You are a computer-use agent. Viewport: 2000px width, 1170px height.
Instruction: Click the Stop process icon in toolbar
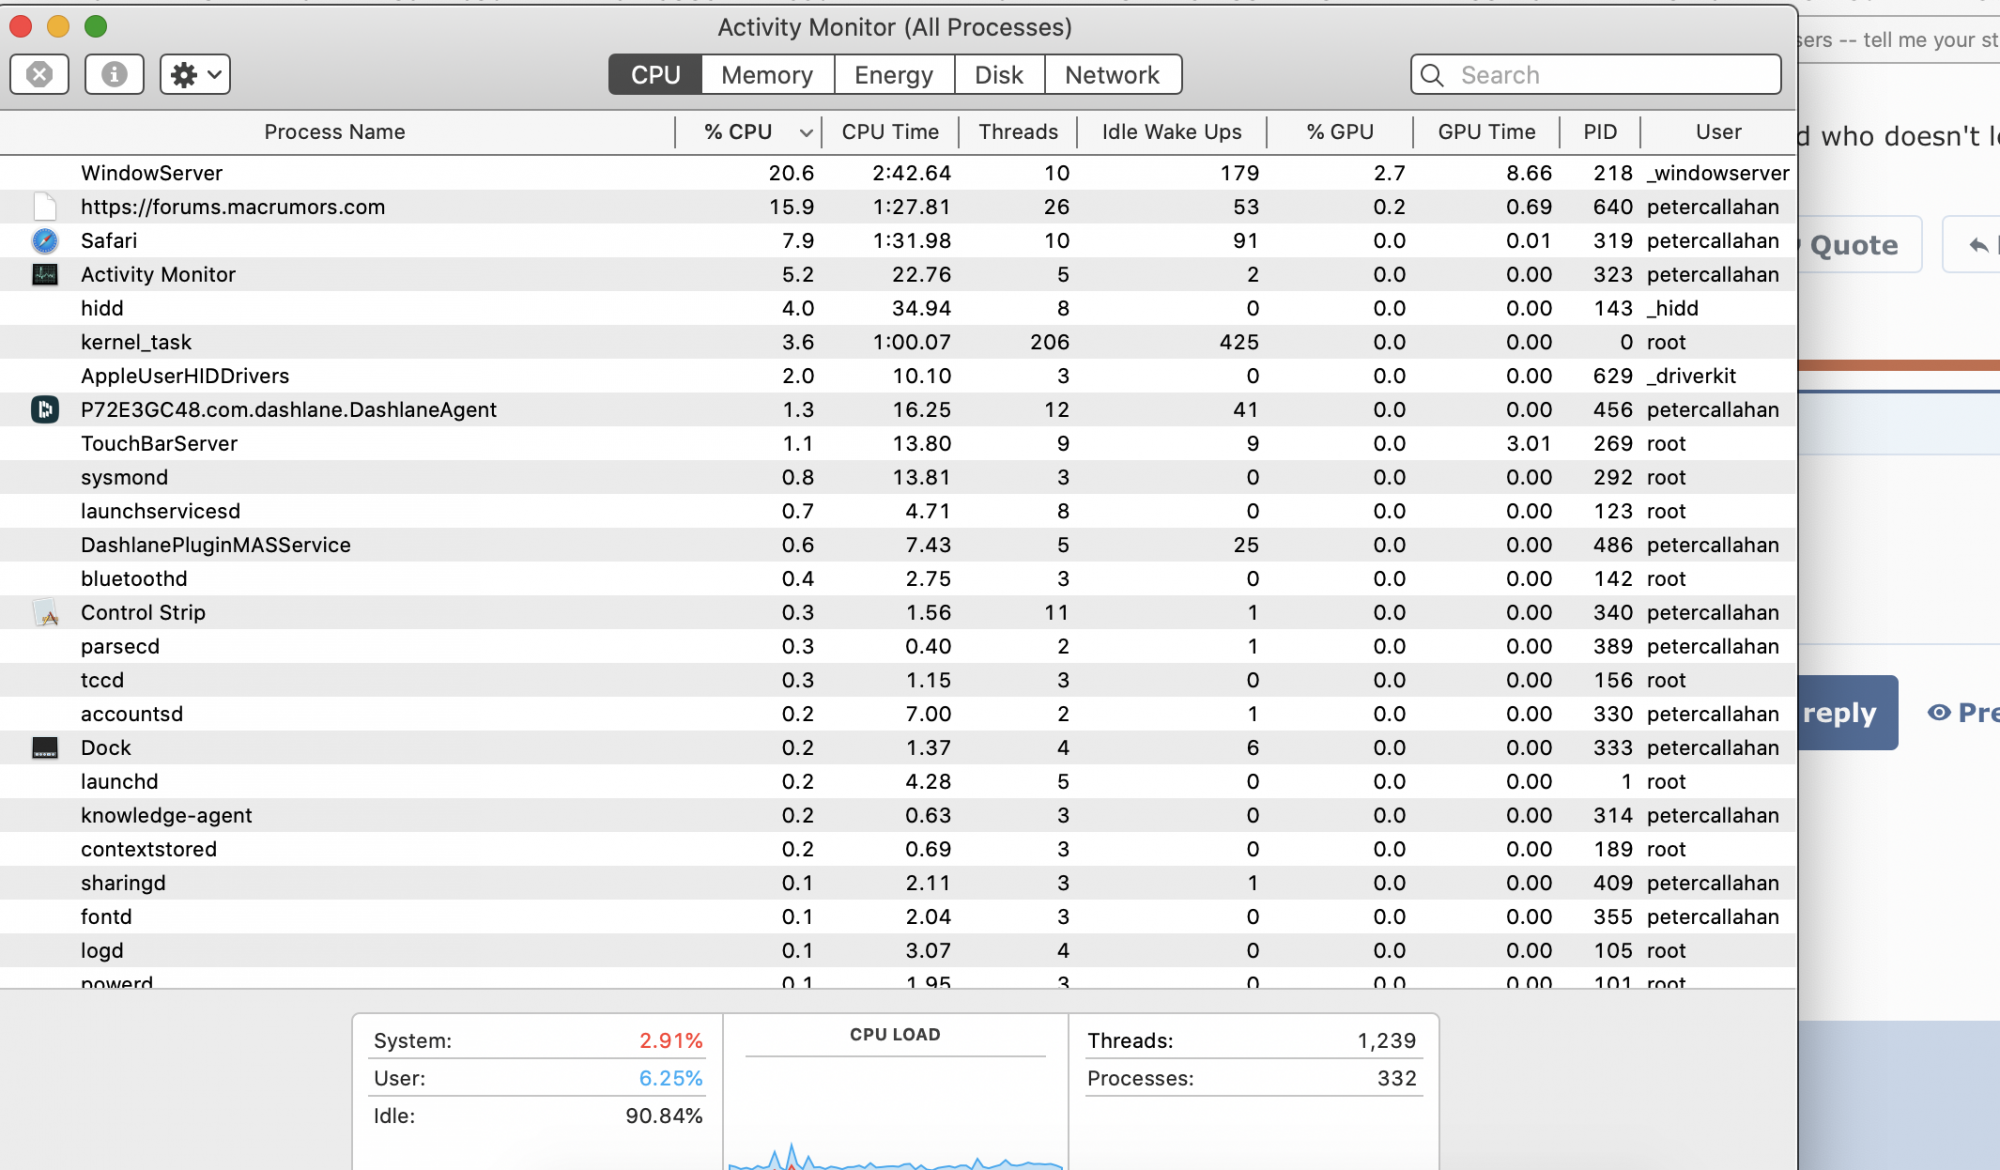pos(39,74)
